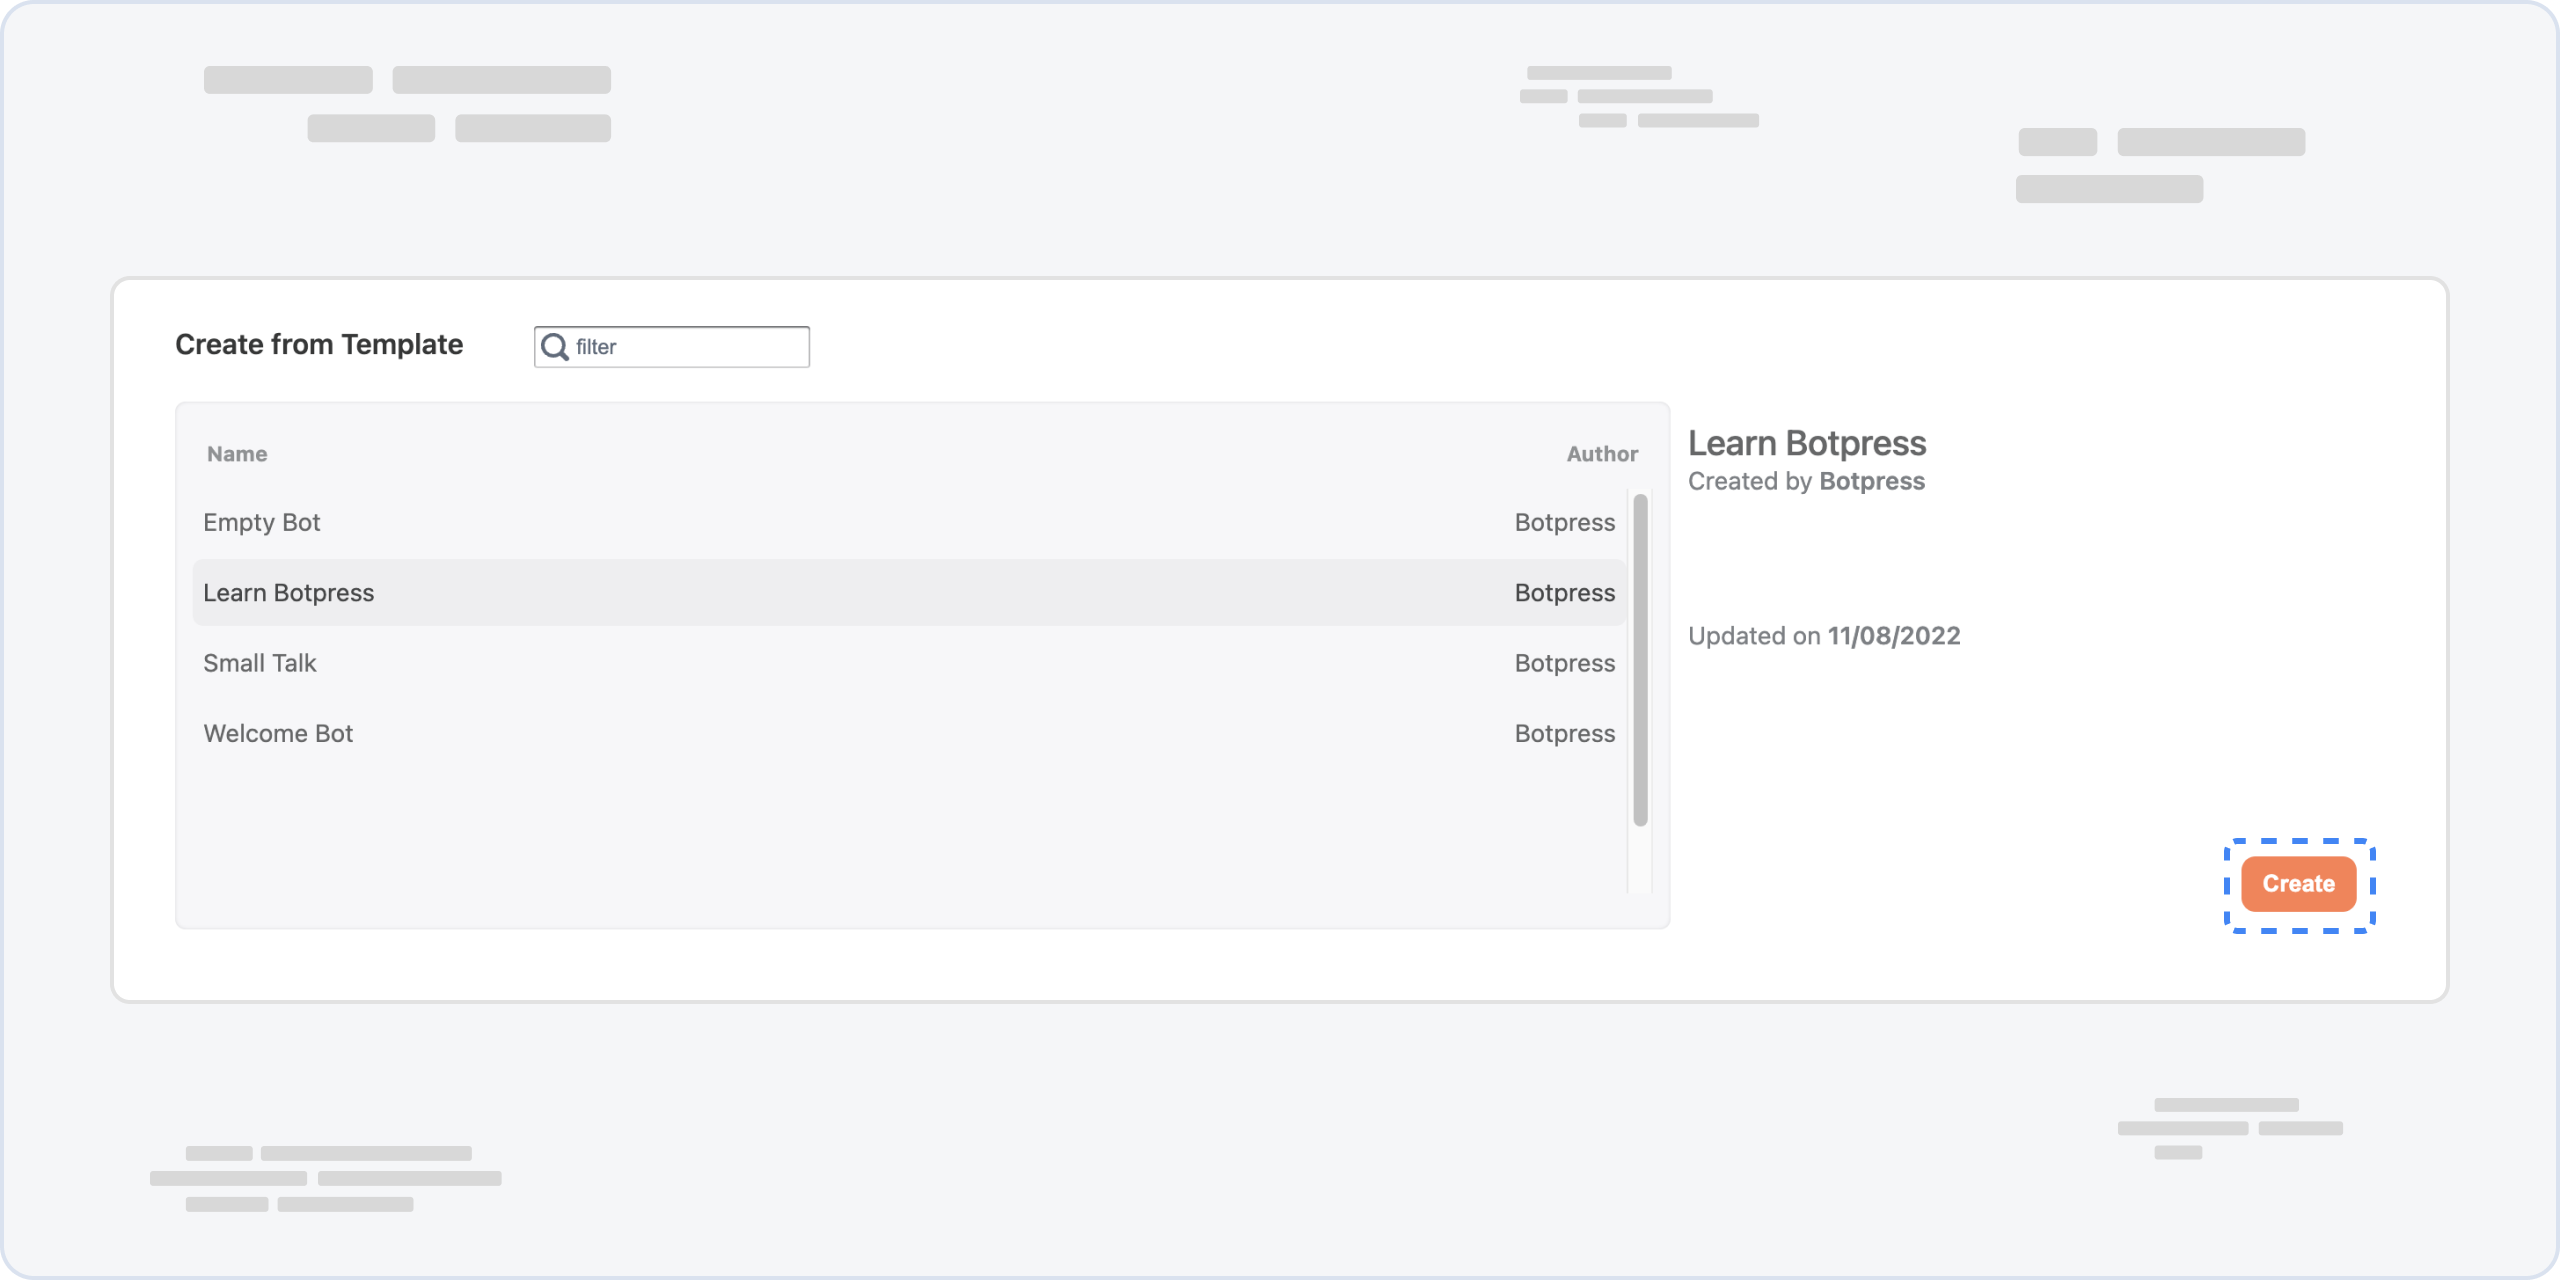
Task: Click the Name column header
Action: coord(237,454)
